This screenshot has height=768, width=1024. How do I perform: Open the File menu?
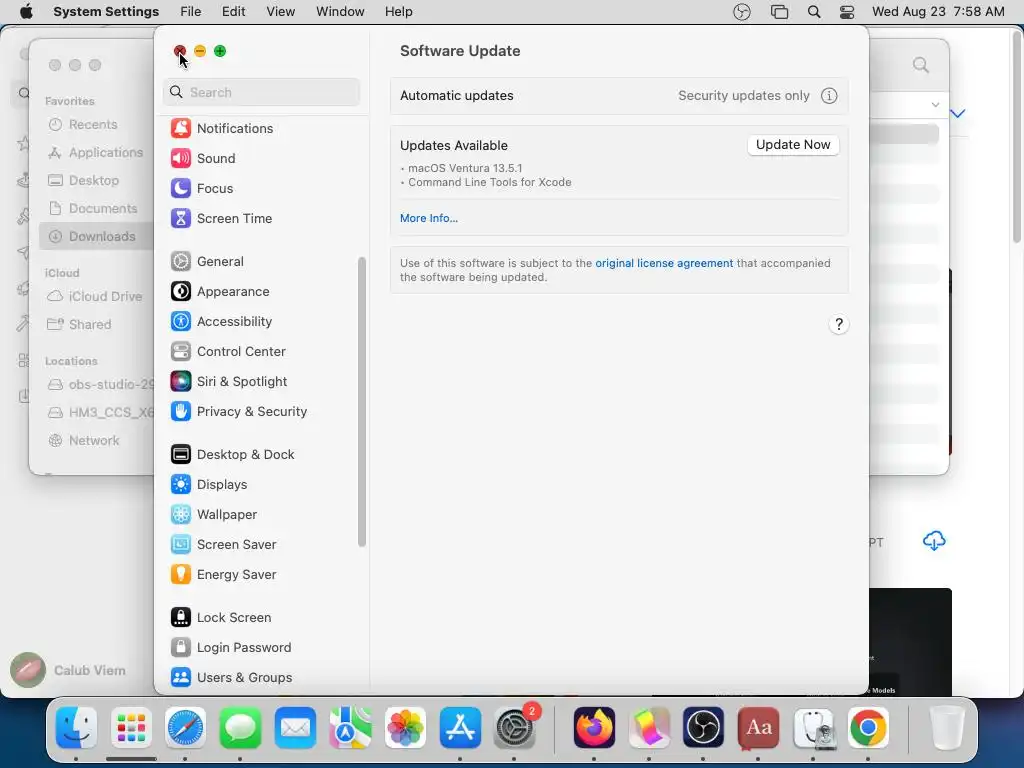191,12
